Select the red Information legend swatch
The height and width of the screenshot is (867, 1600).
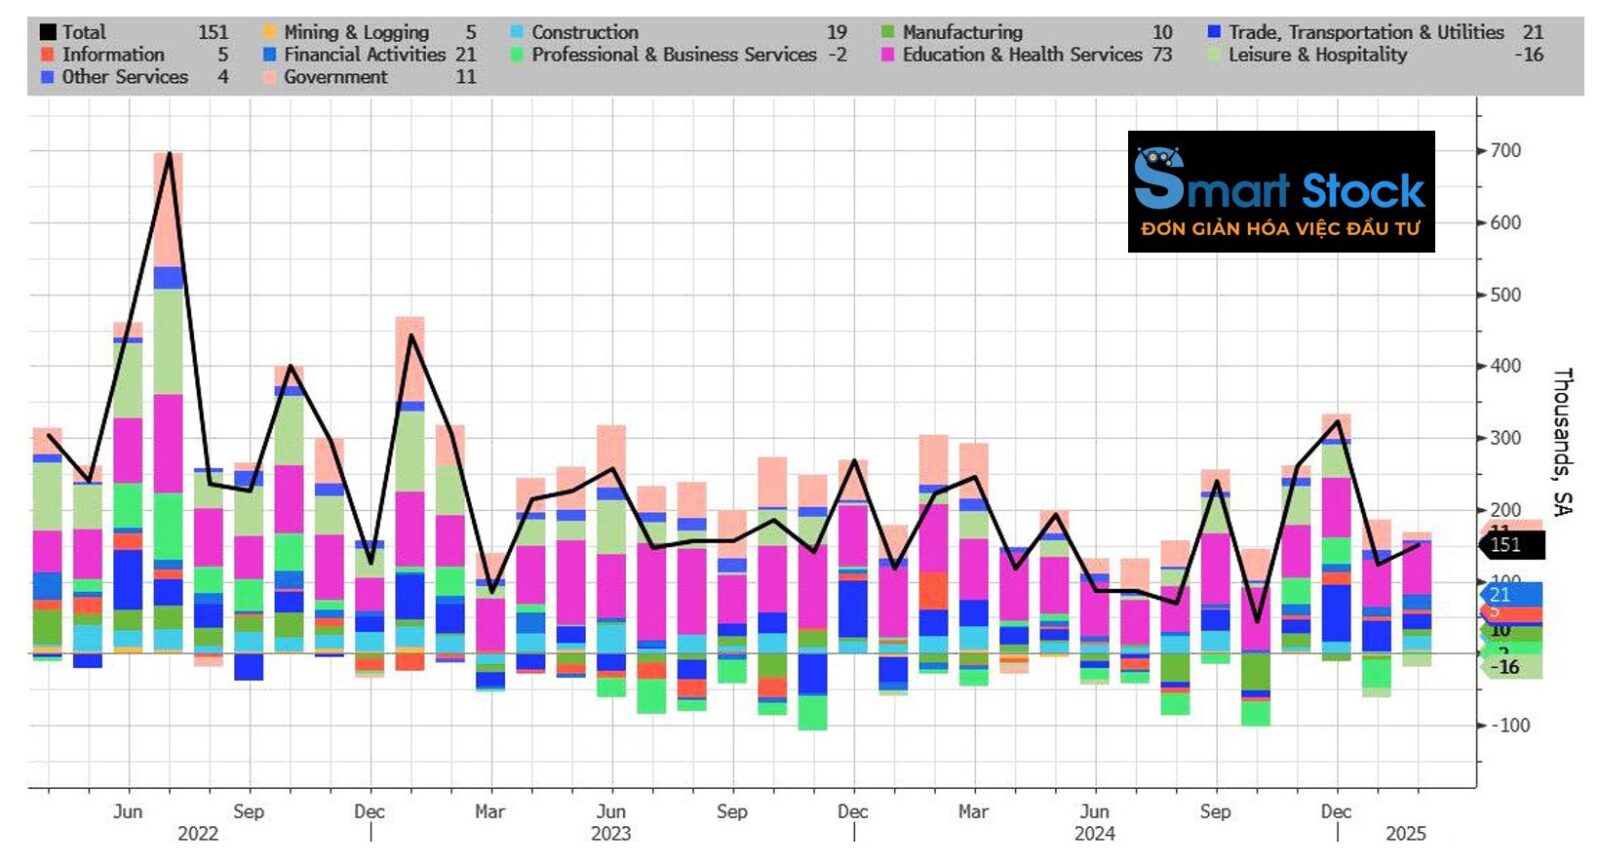tap(47, 55)
